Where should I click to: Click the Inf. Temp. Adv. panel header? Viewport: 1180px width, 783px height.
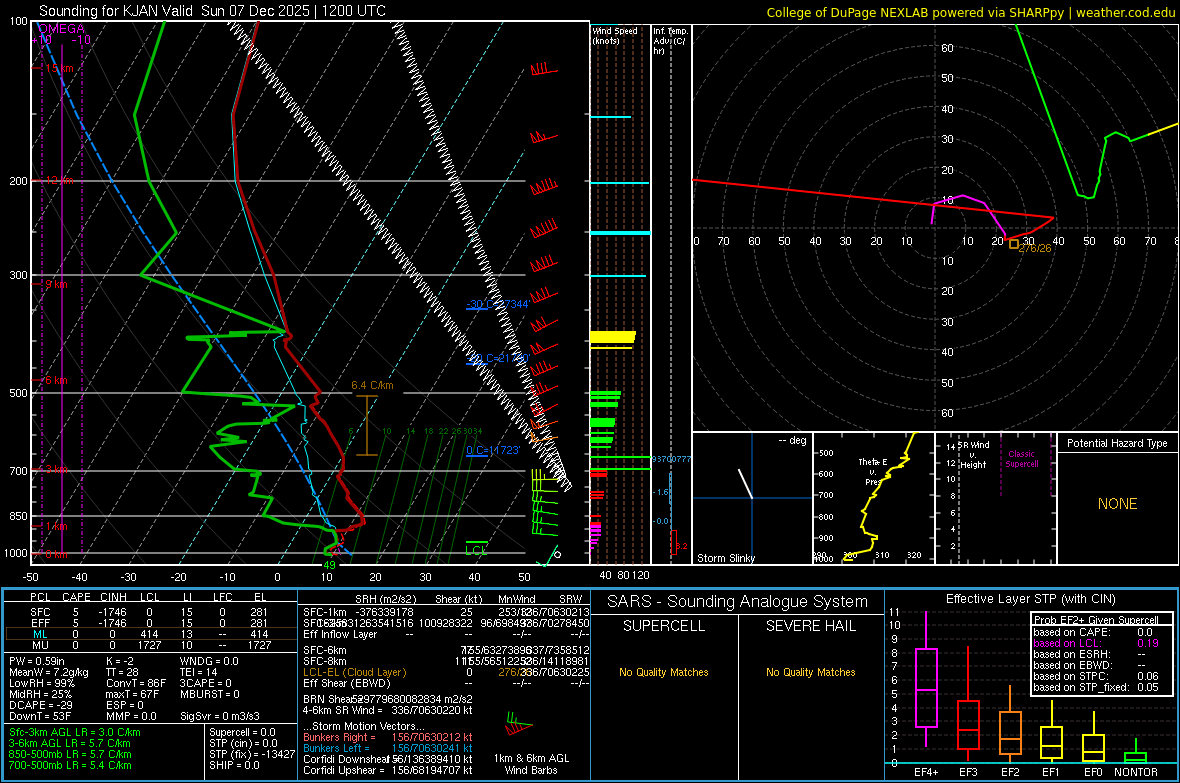pyautogui.click(x=670, y=41)
